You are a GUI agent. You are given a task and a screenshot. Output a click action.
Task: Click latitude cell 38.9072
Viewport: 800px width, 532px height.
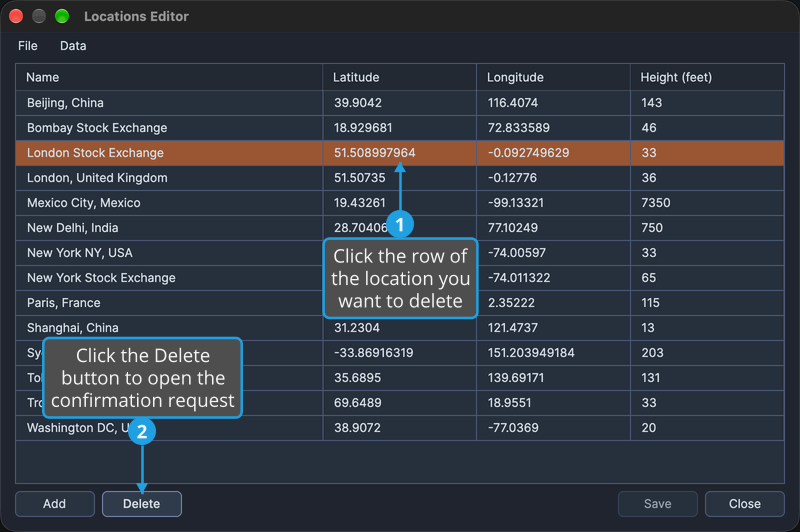pos(399,428)
